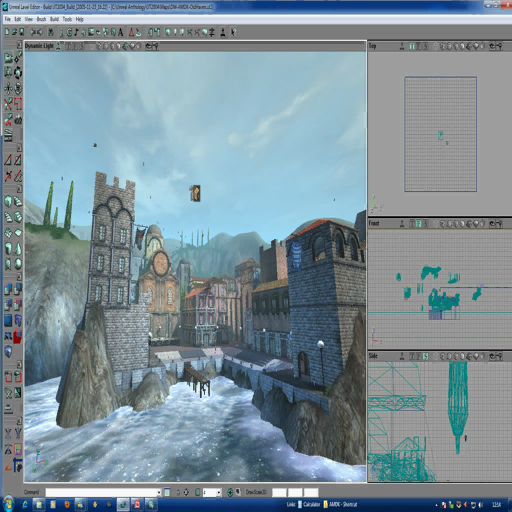Click the CSG Add brush icon
Screen dimensions: 512x512
coord(8,289)
